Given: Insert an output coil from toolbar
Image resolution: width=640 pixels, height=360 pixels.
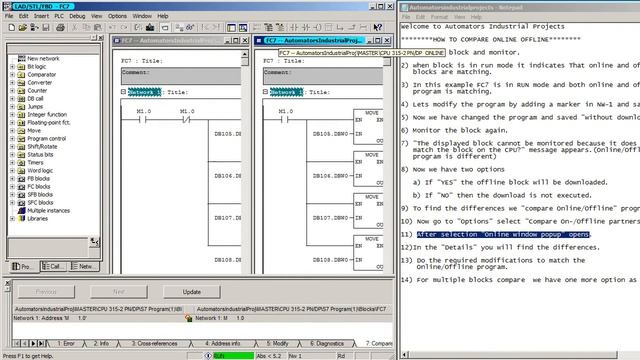Looking at the screenshot, I should tap(317, 27).
